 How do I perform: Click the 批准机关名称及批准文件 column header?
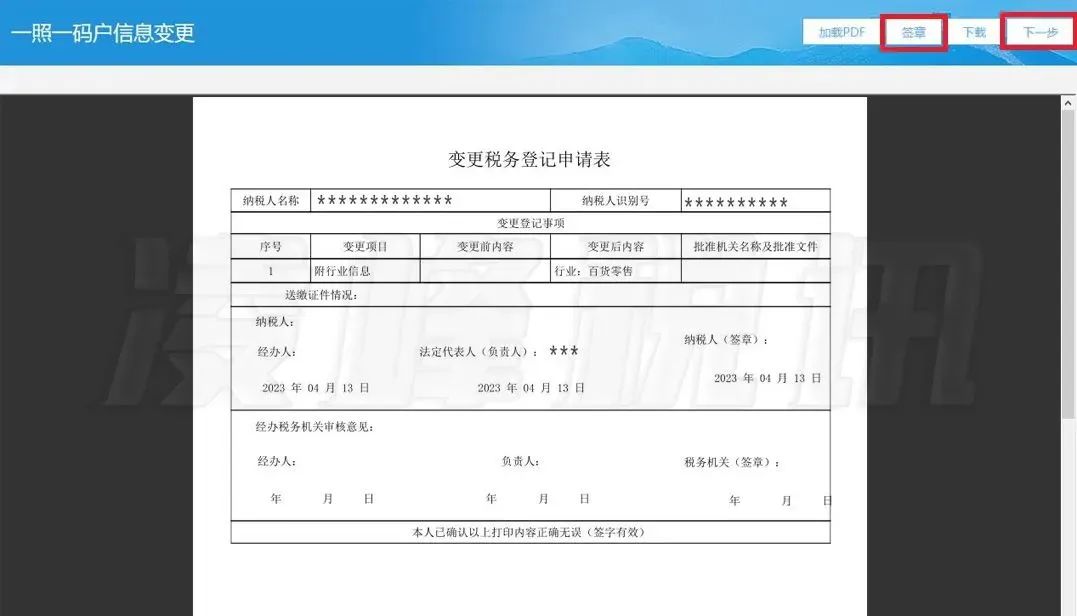pos(756,247)
